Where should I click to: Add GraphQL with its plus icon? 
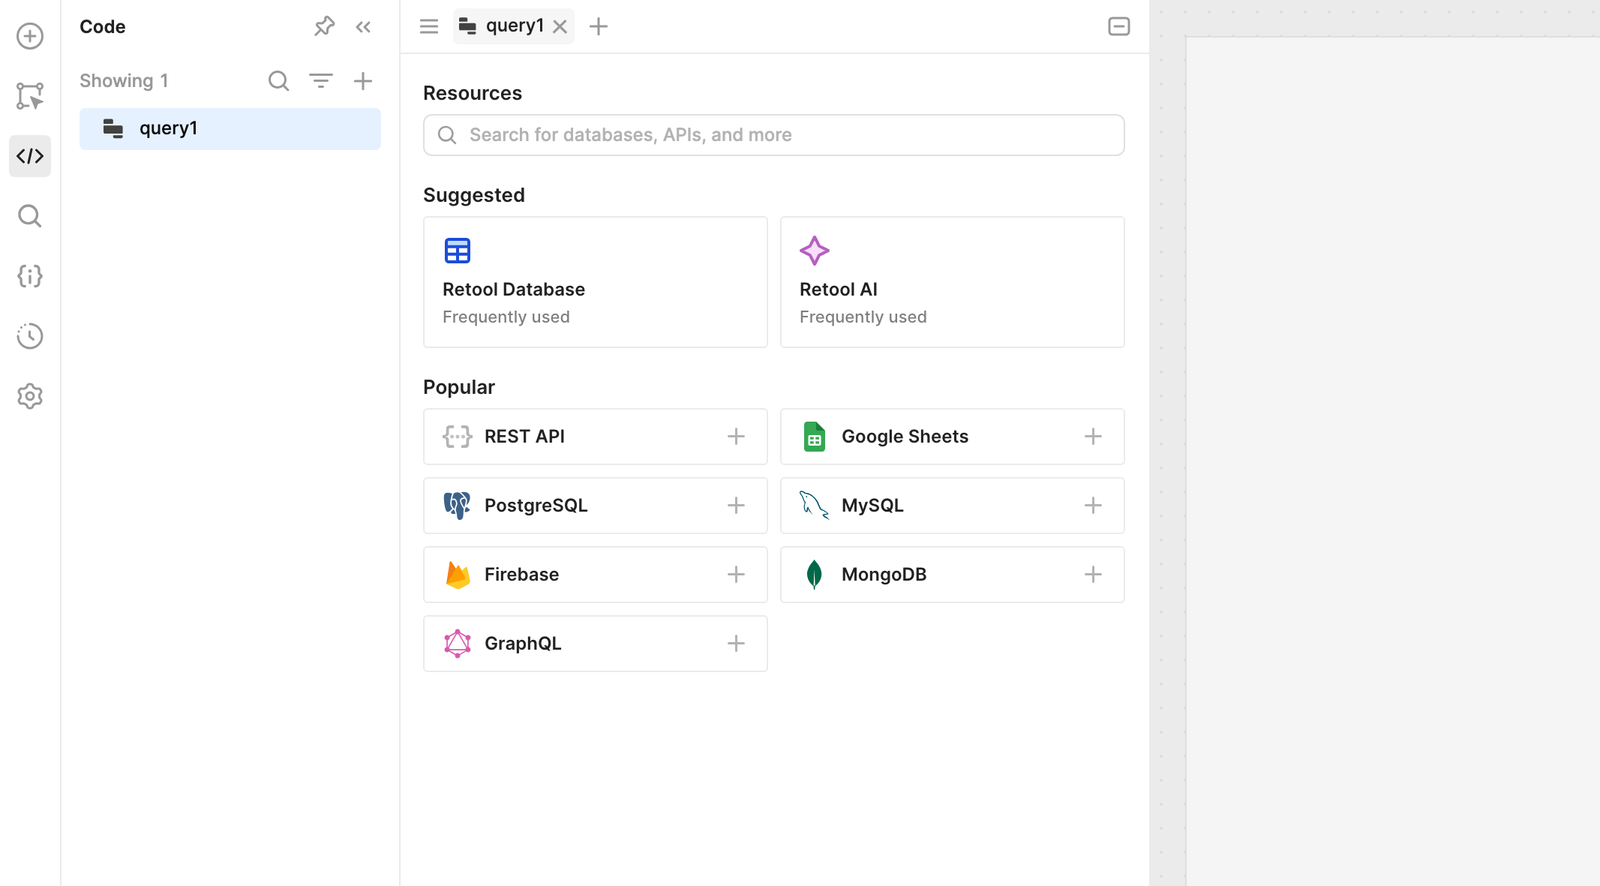(736, 644)
